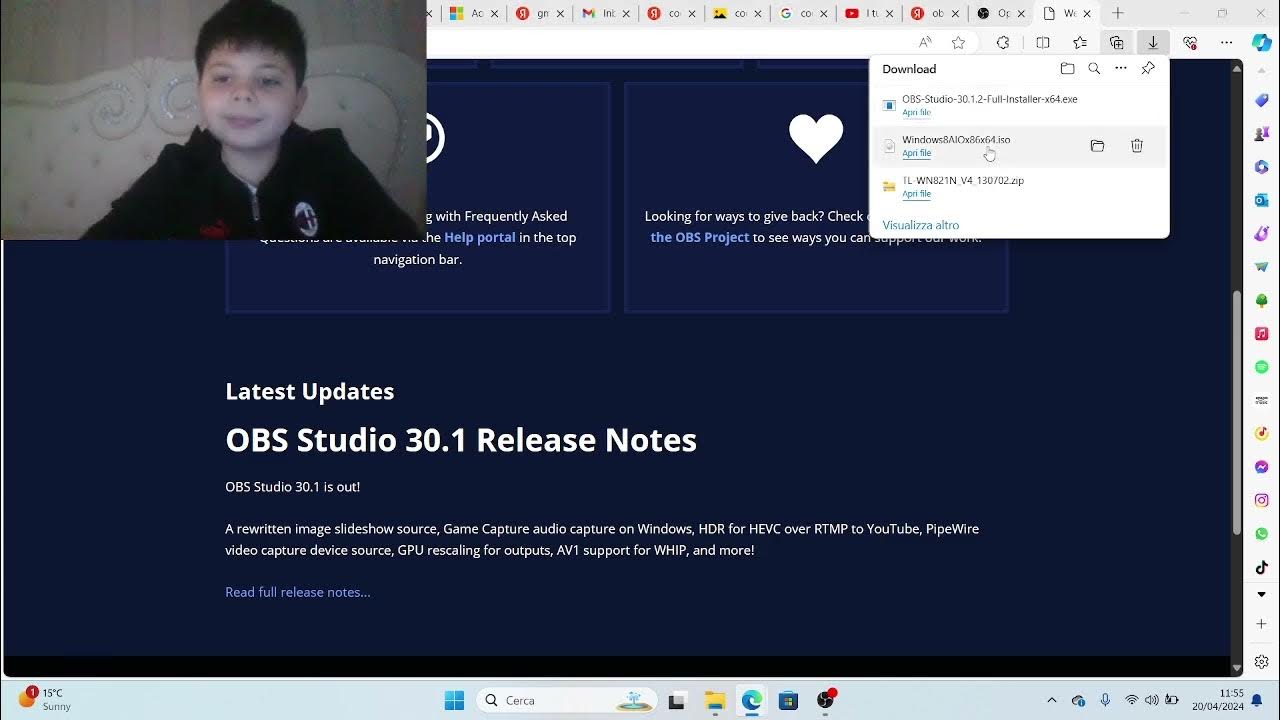Open the Help portal link

click(480, 237)
